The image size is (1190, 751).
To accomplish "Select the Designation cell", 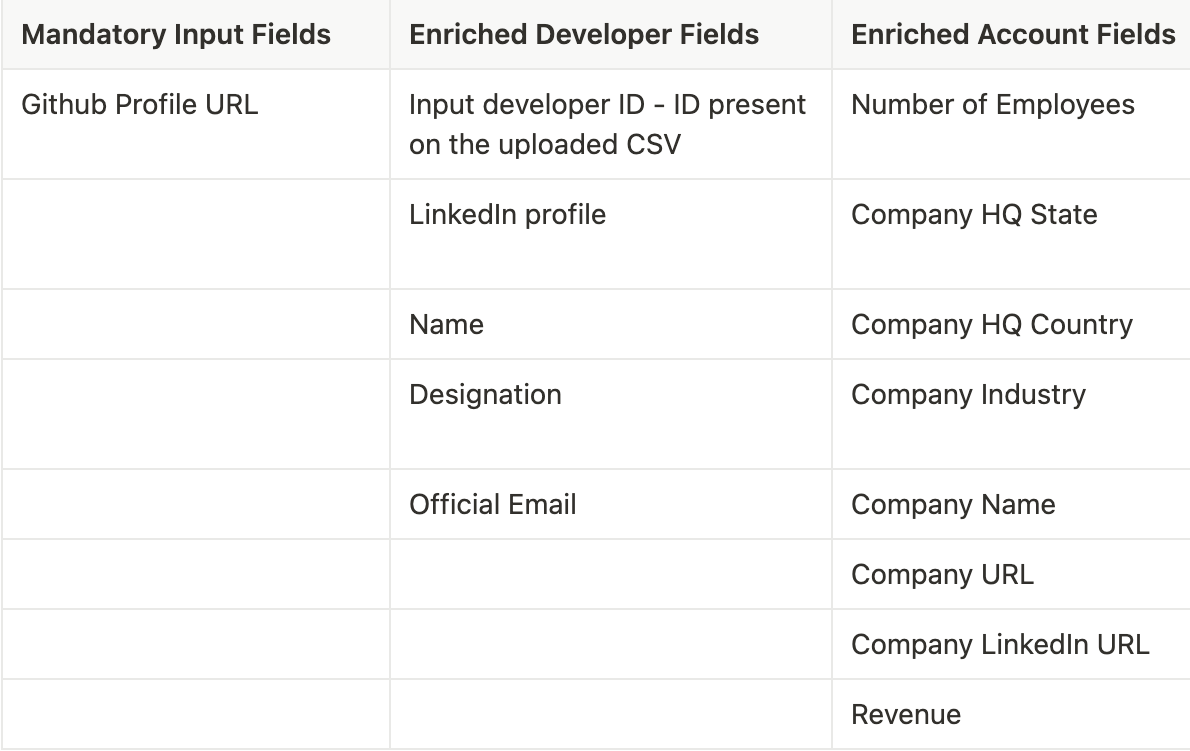I will [x=485, y=395].
